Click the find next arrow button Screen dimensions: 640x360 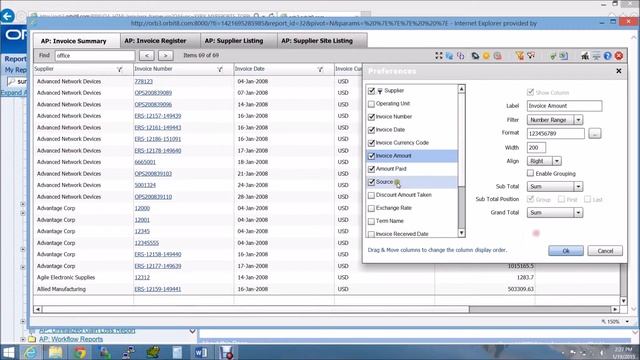pos(165,56)
